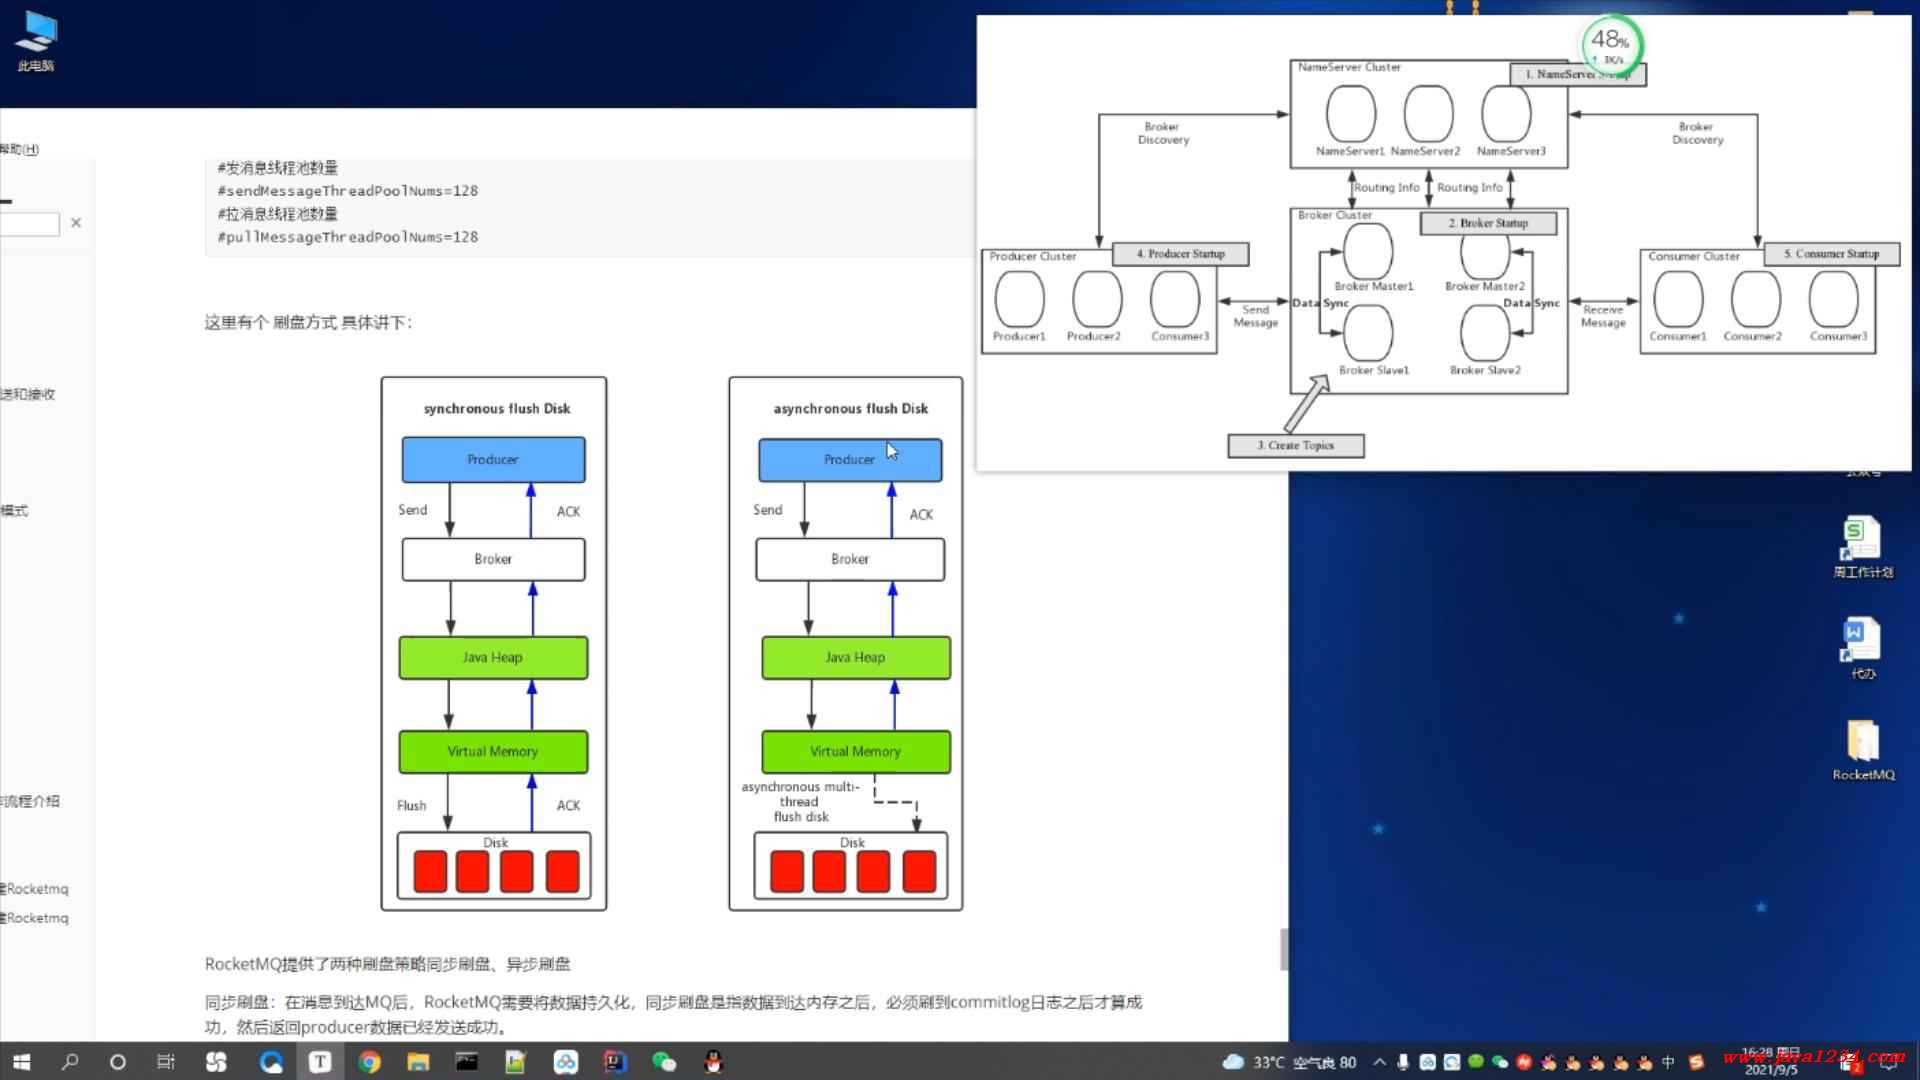Click paragraph starting 同步刷盘:在消息到达MQ后
1920x1080 pixels.
pos(673,1014)
